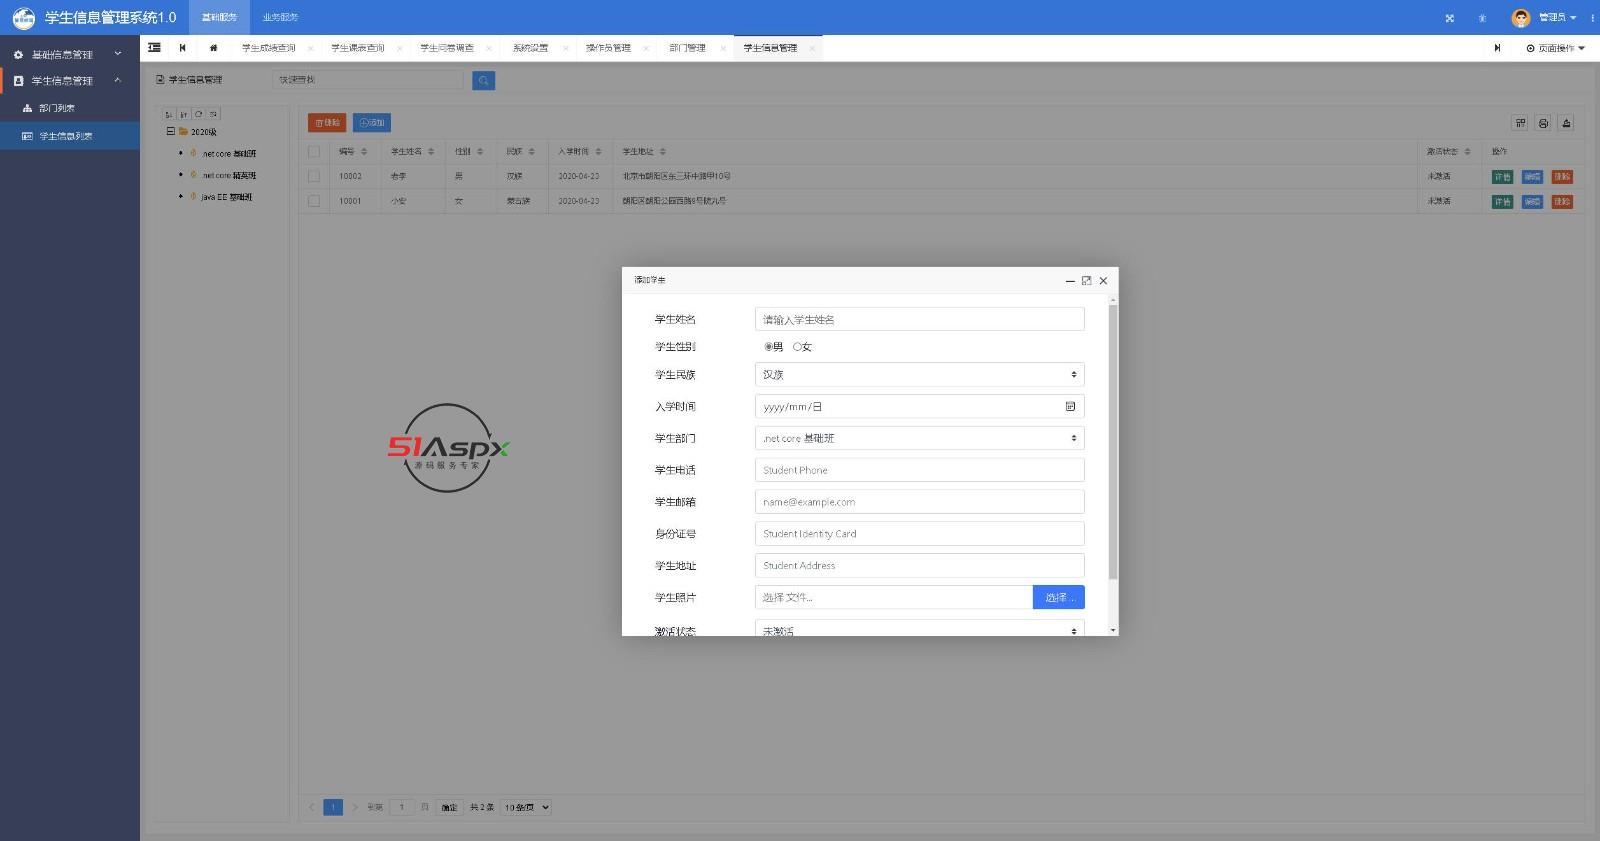Image resolution: width=1600 pixels, height=841 pixels.
Task: Sort the table by 学生地址 column
Action: click(663, 152)
